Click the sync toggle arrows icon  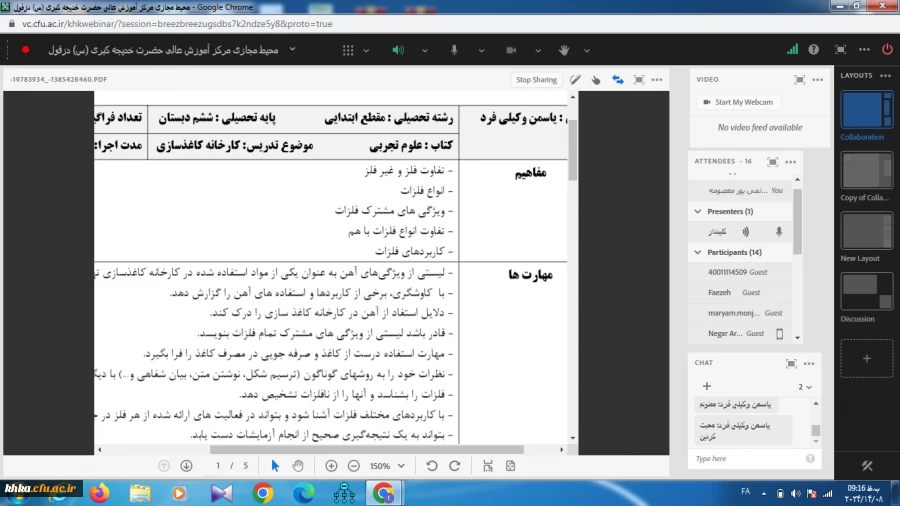tap(617, 80)
